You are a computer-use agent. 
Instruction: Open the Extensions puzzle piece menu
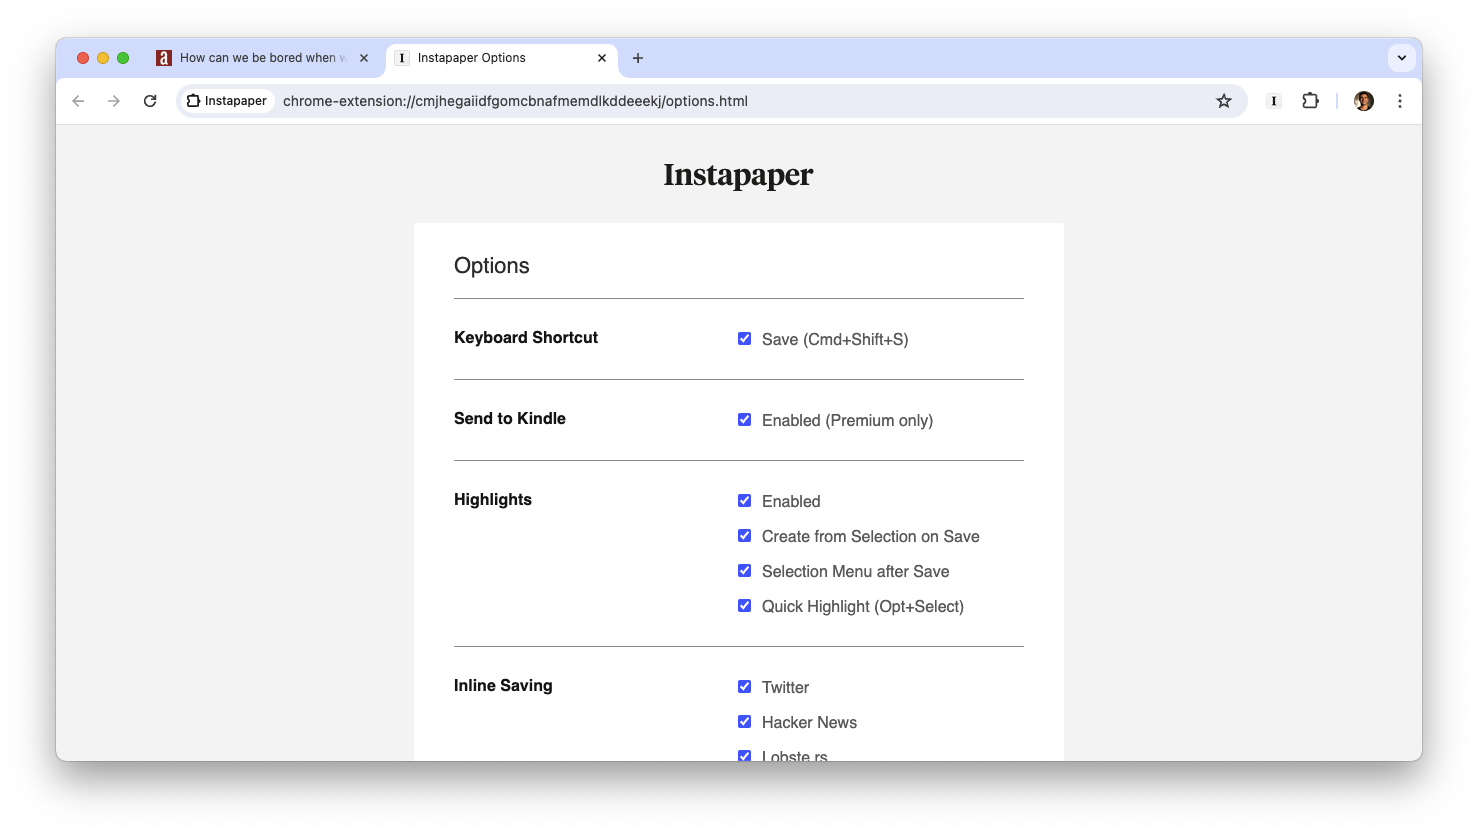(x=1310, y=101)
